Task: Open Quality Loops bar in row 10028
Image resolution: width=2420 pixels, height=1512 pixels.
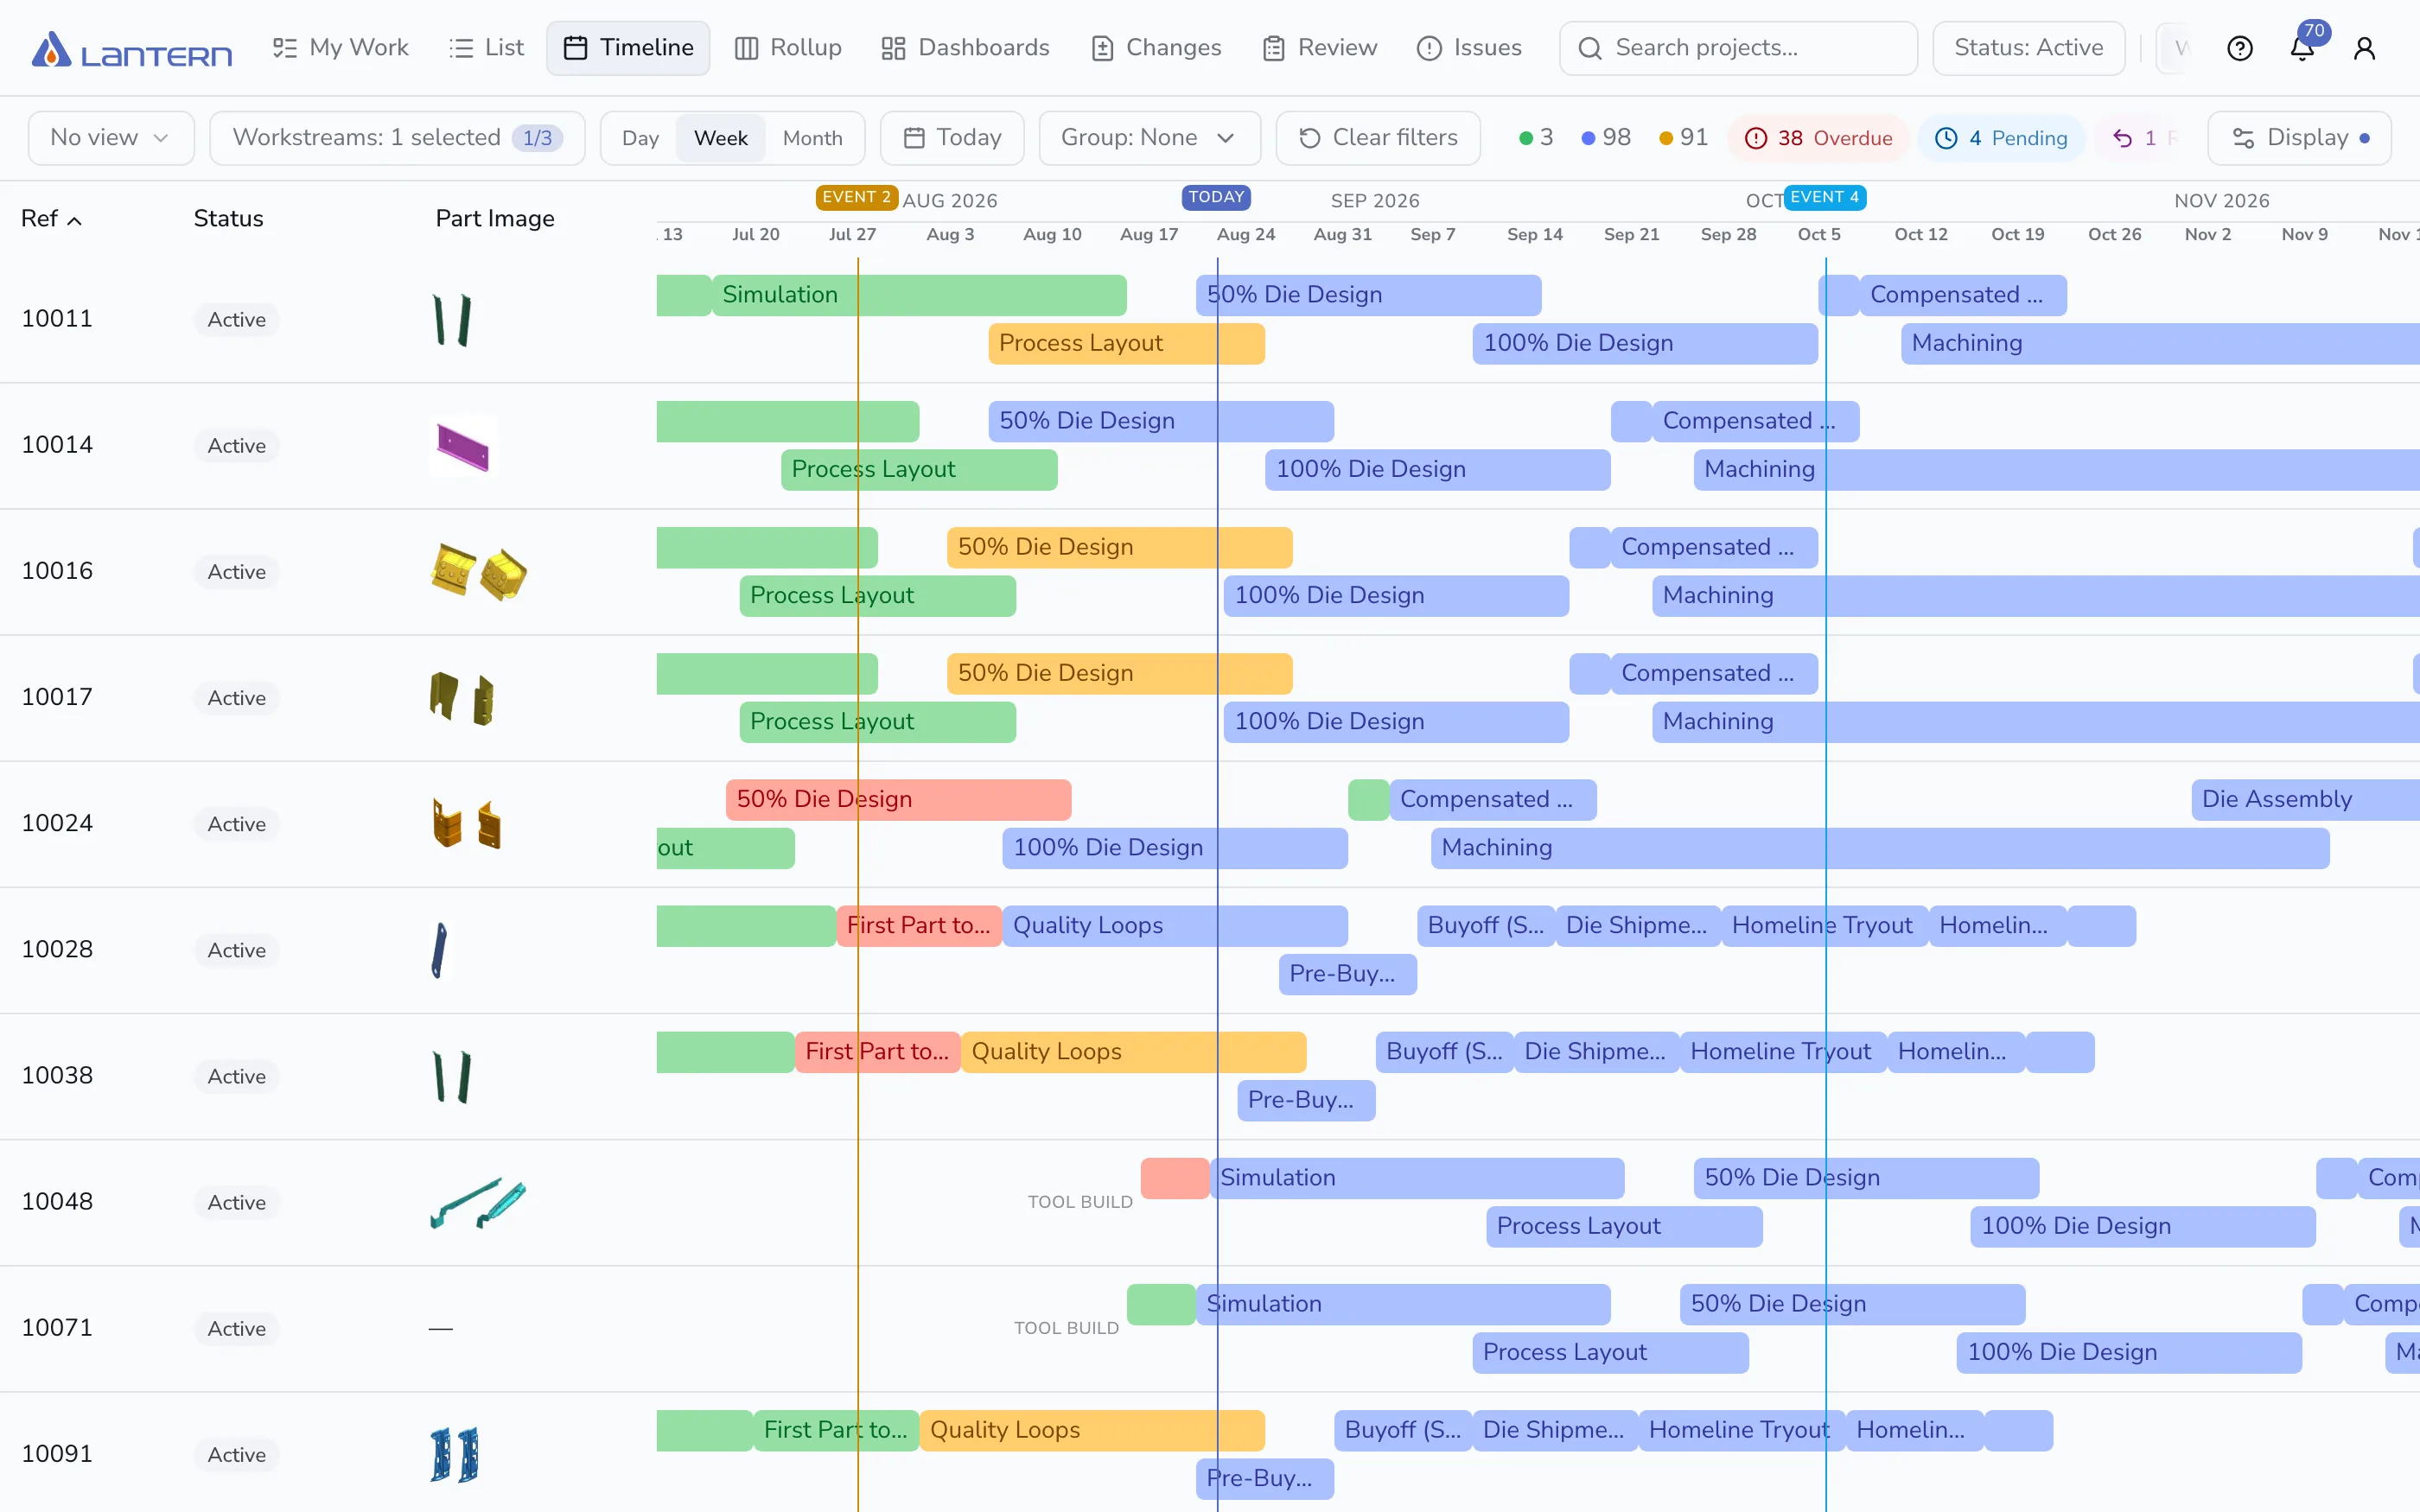Action: 1175,926
